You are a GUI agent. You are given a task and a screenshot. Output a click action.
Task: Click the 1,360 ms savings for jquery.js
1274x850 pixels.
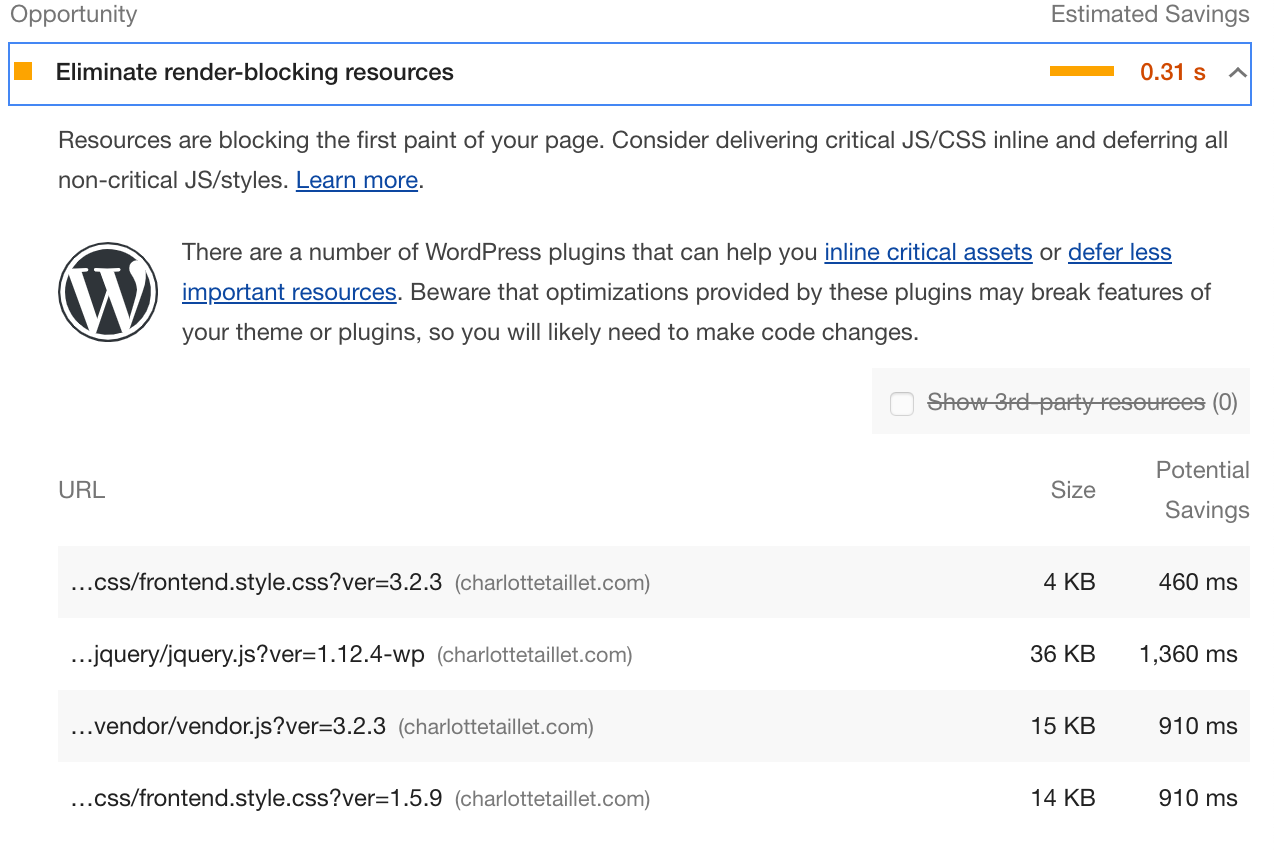click(1188, 654)
